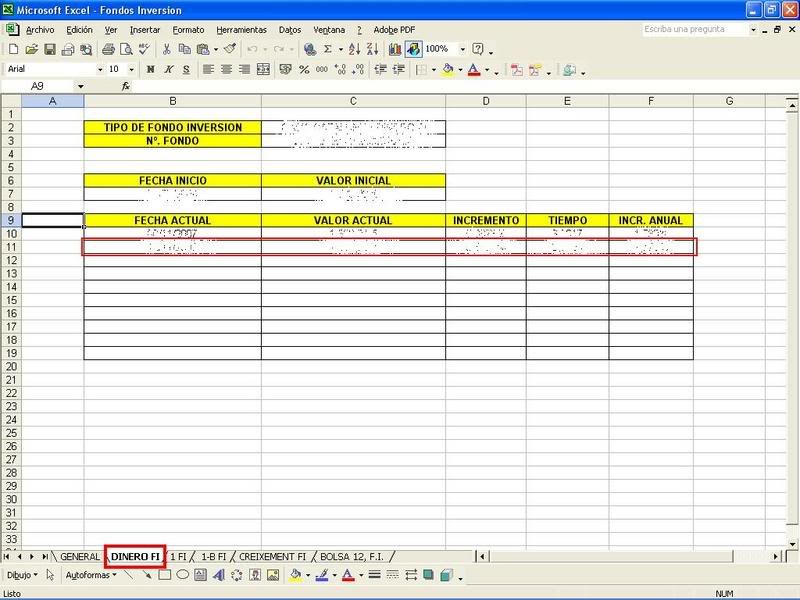This screenshot has width=800, height=600.
Task: Create a new blank workbook
Action: (14, 49)
